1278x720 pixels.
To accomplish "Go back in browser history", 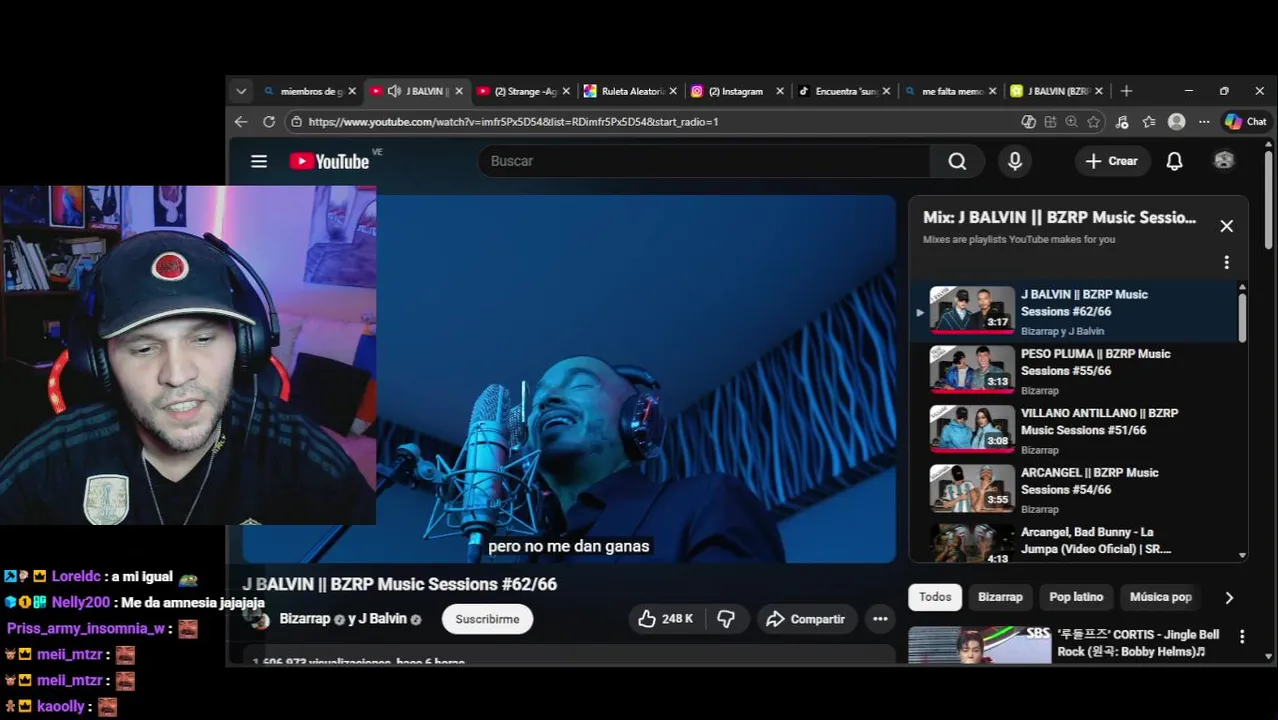I will (x=241, y=122).
